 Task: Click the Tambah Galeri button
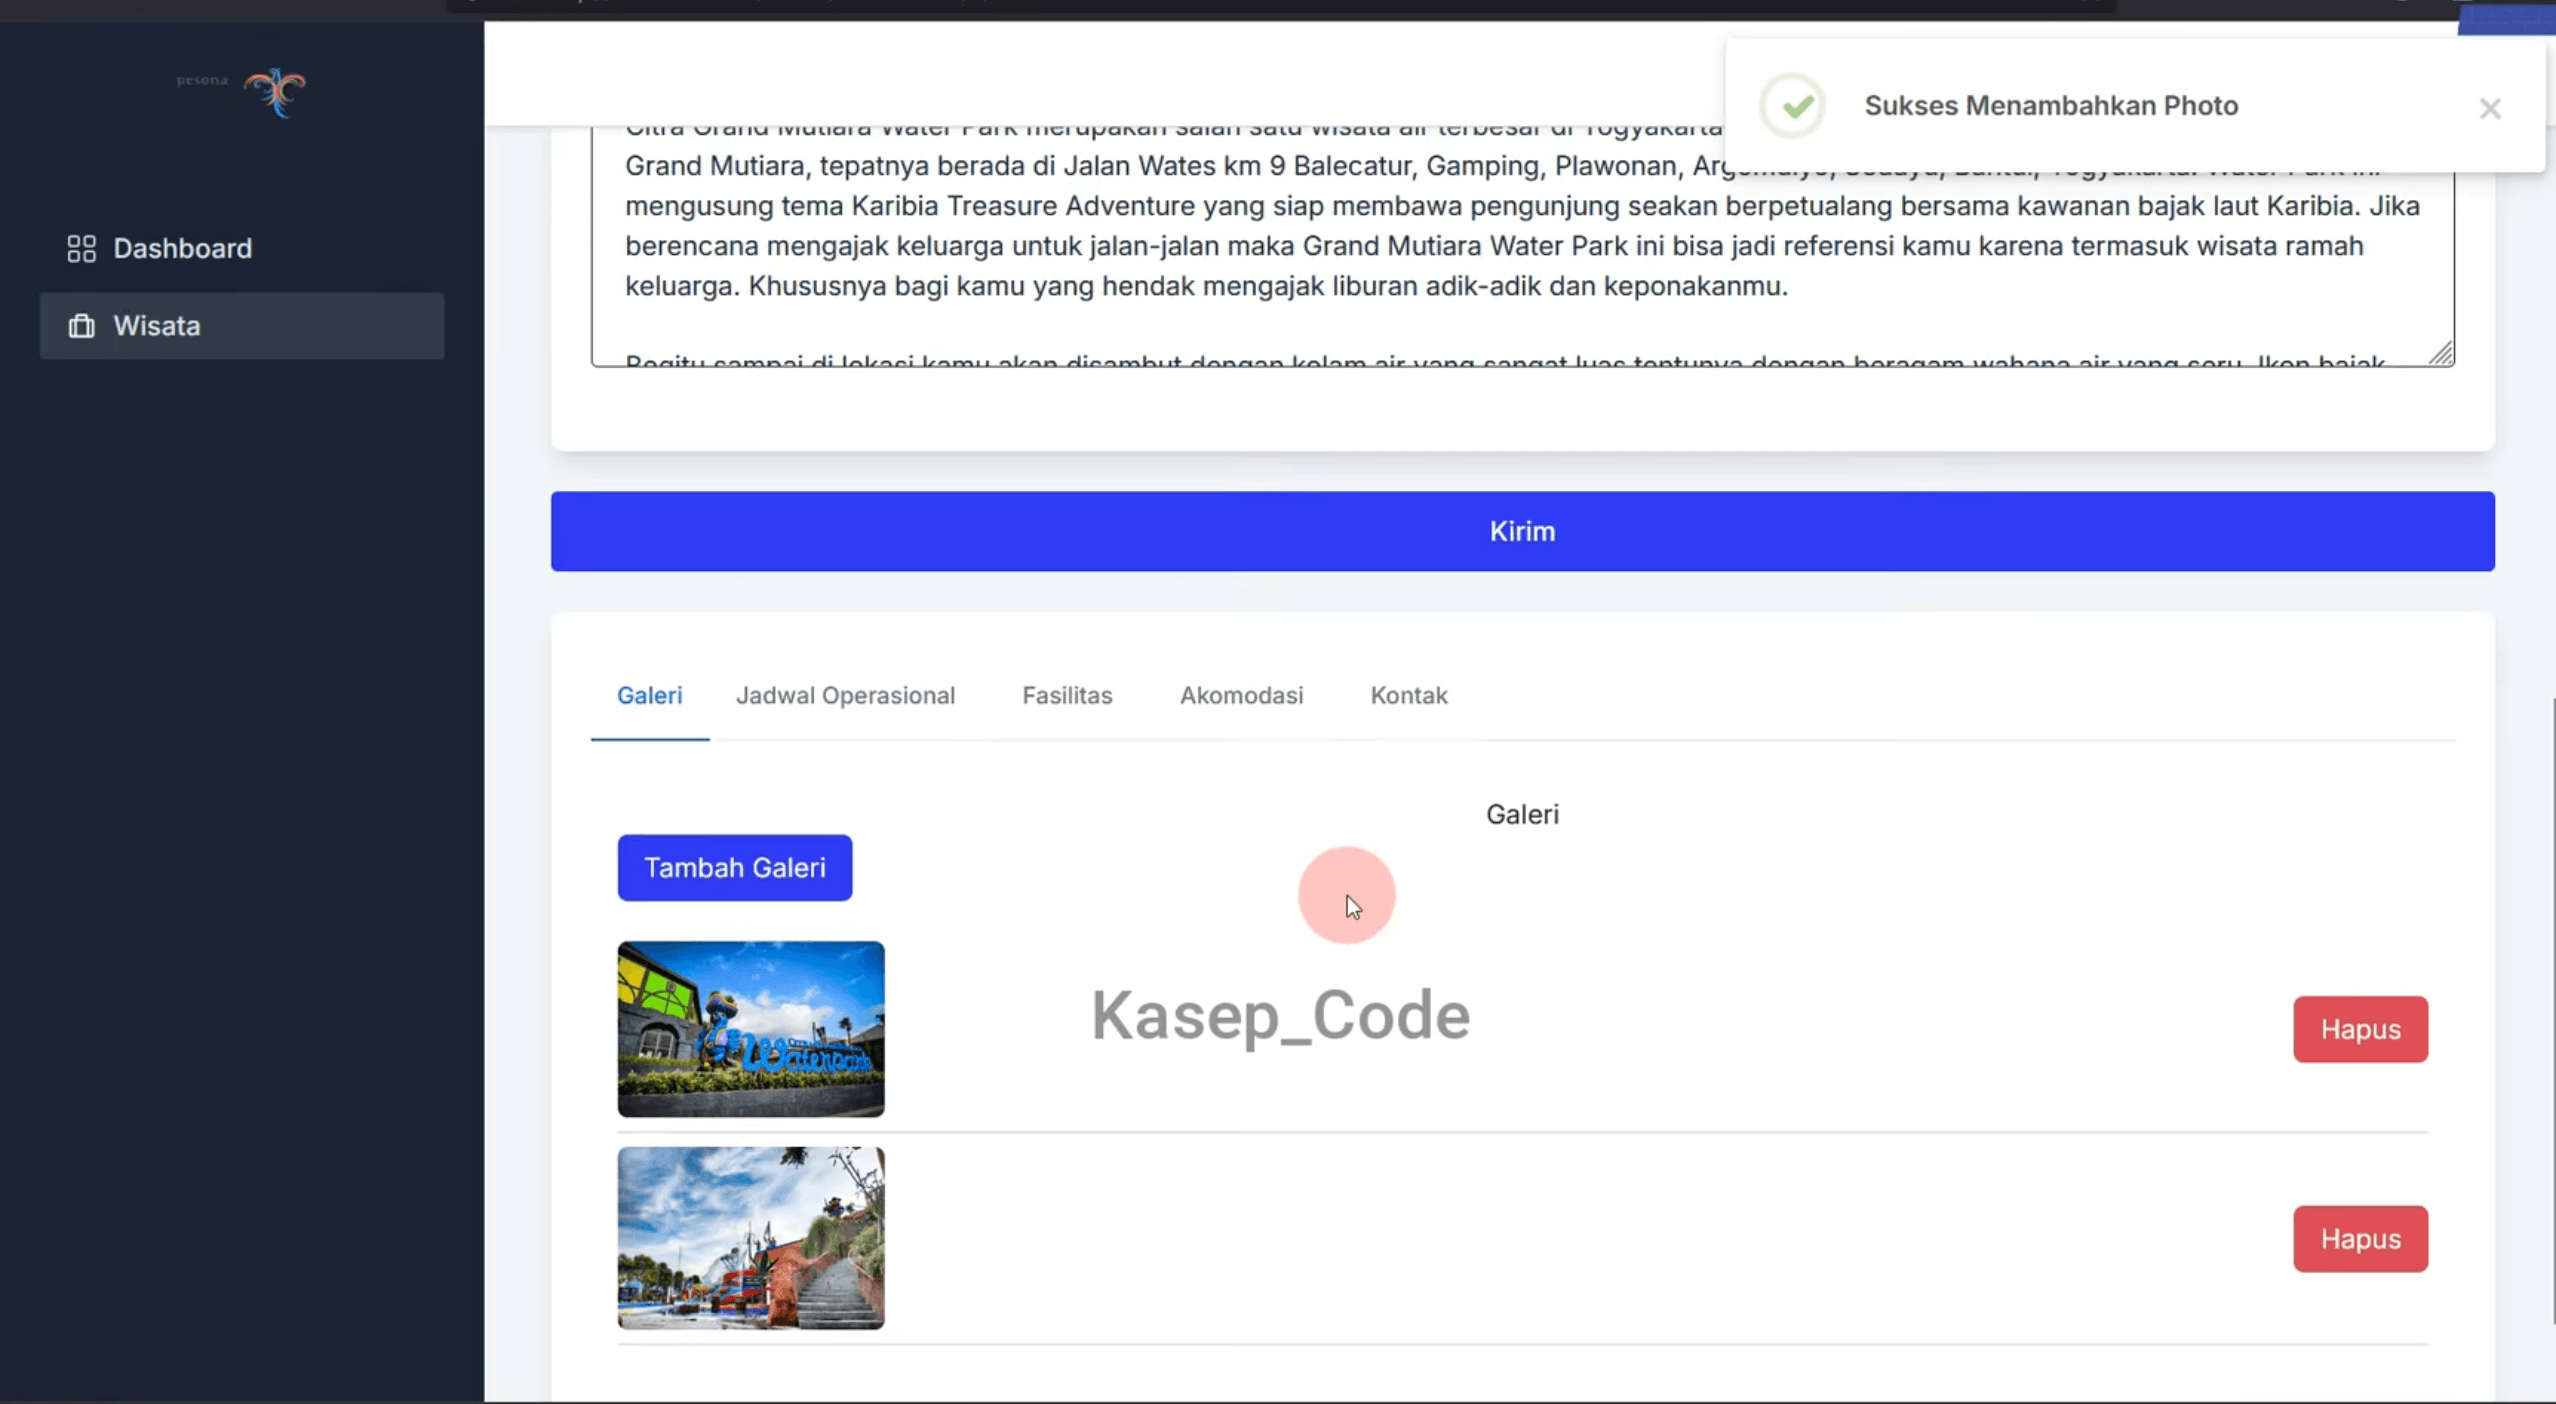pos(735,868)
